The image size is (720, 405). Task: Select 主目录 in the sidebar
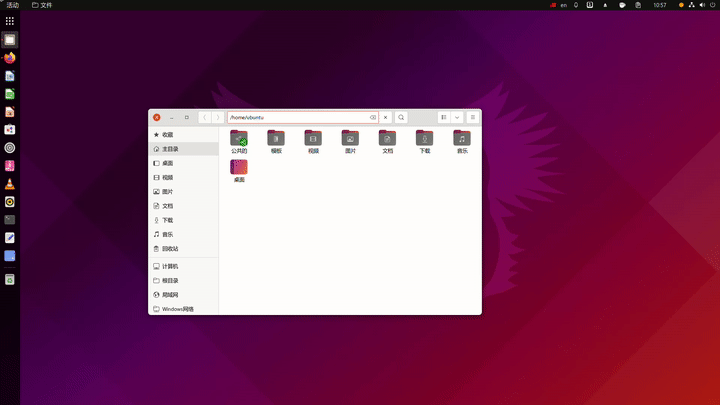point(184,149)
